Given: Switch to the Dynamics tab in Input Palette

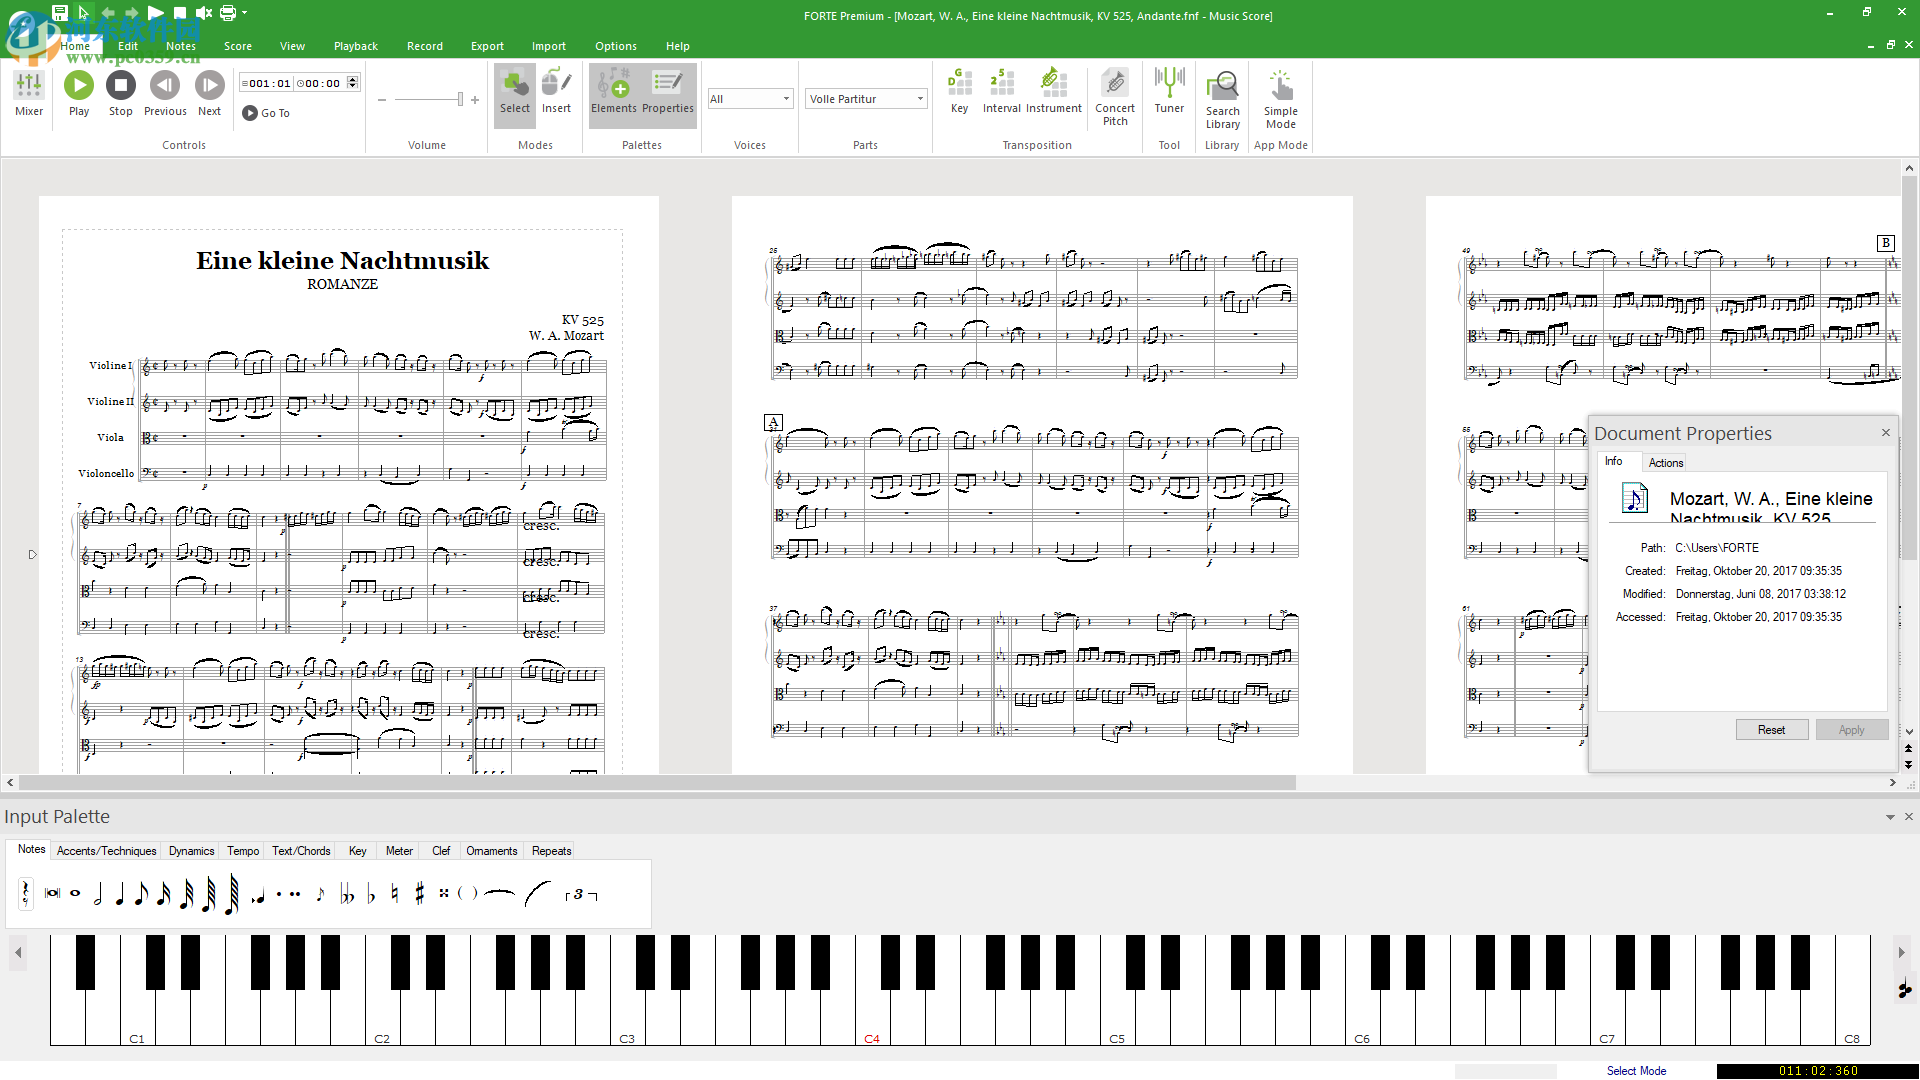Looking at the screenshot, I should [190, 851].
